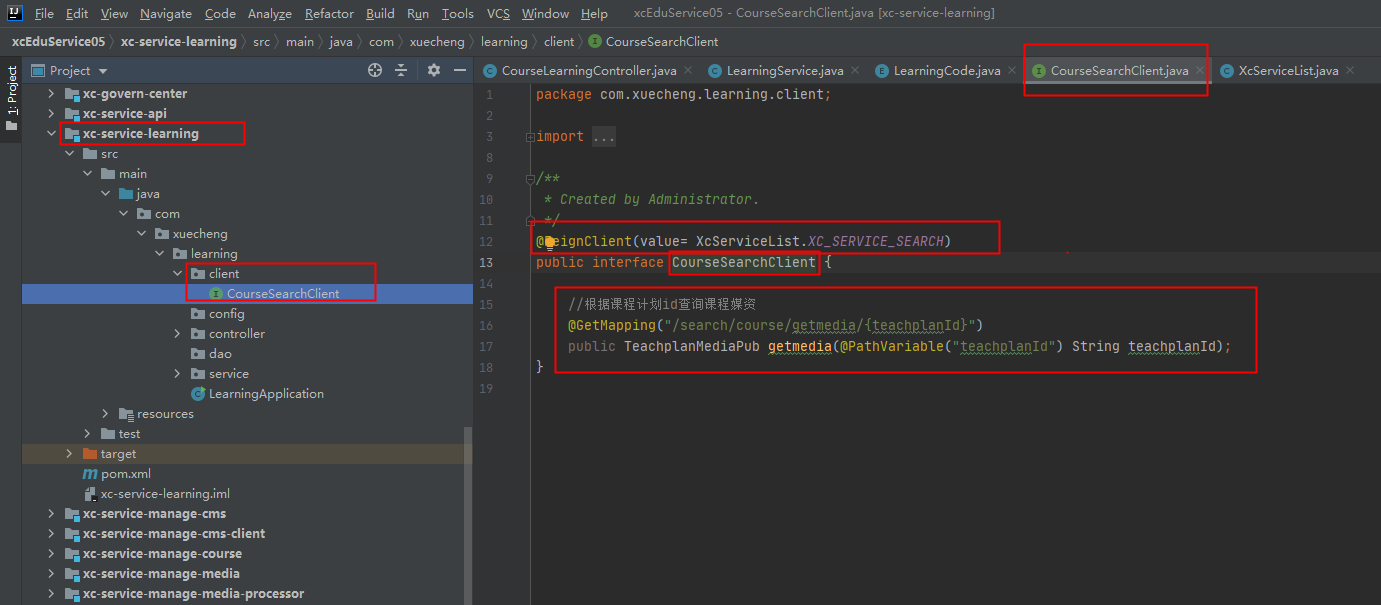Collapse the src folder
Viewport: 1381px width, 605px height.
click(69, 154)
